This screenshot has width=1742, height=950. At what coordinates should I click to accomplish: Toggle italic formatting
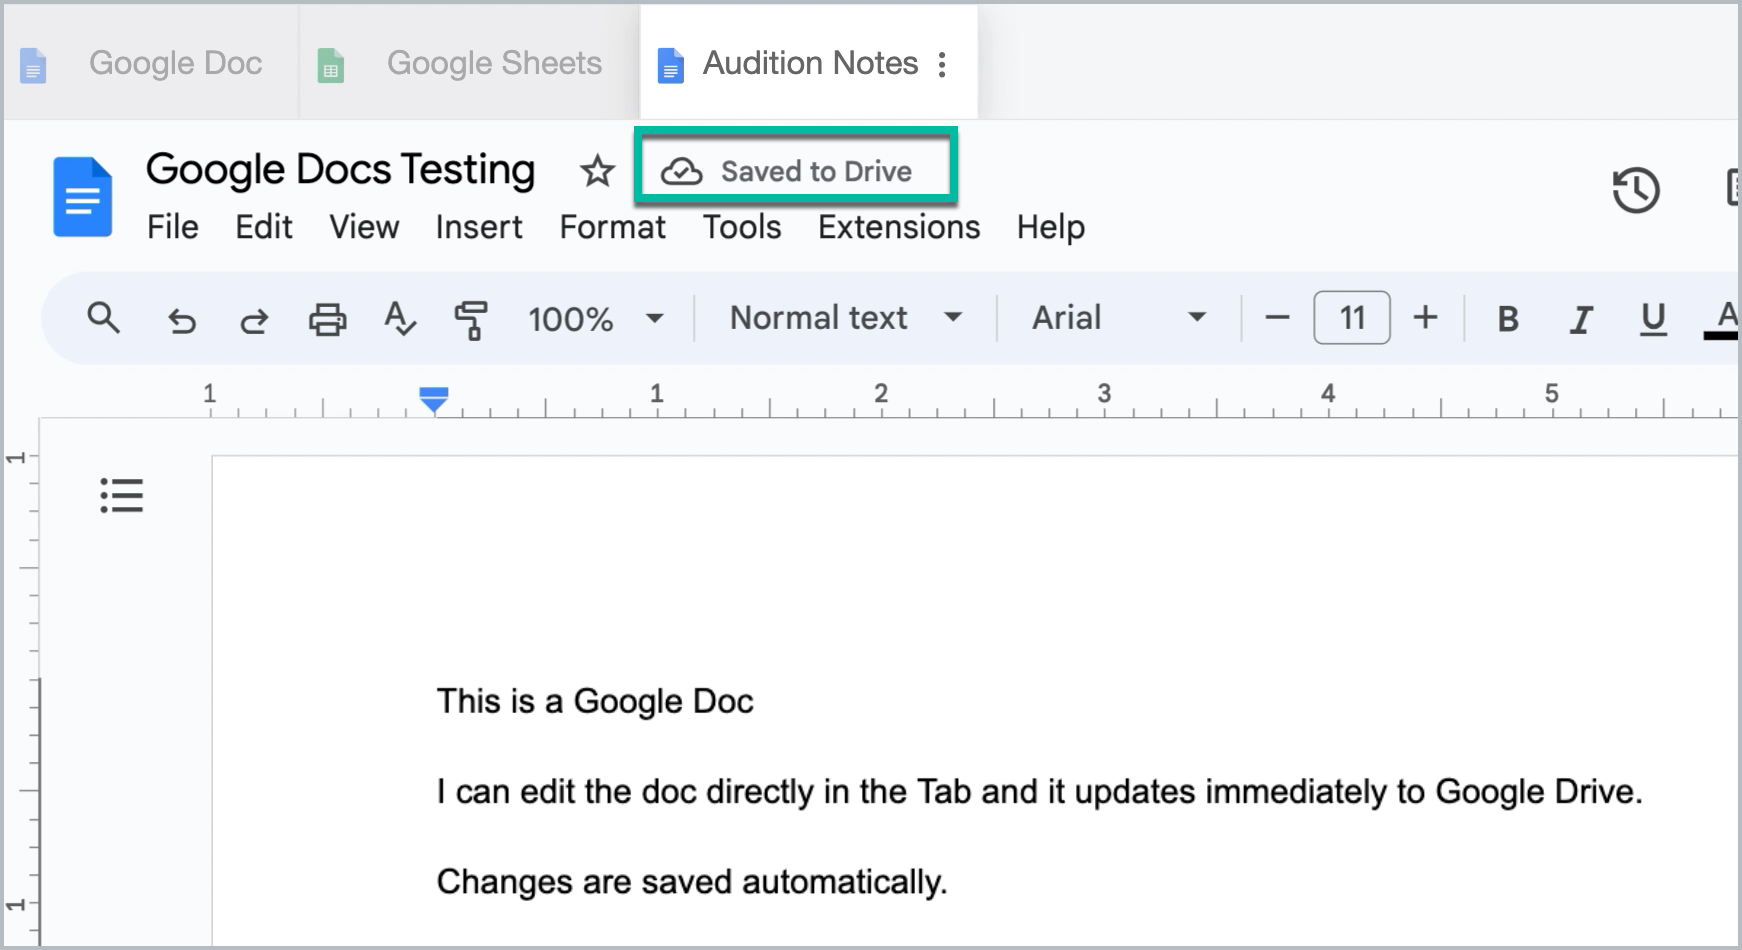click(x=1581, y=319)
